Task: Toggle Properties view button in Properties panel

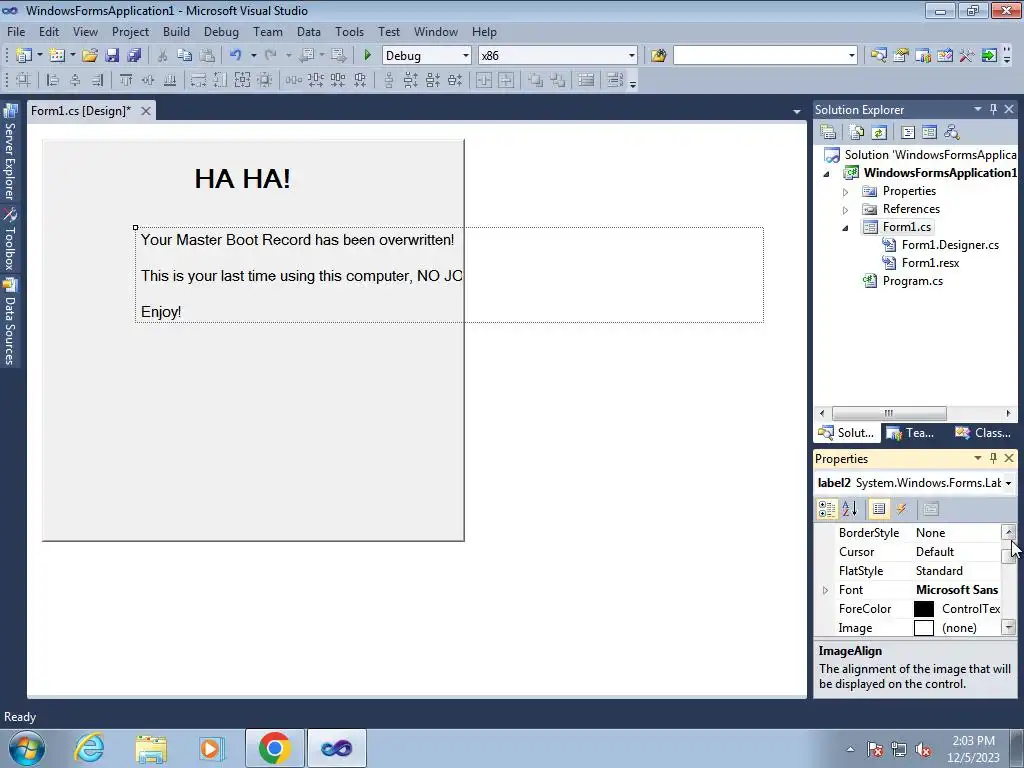Action: [x=879, y=509]
